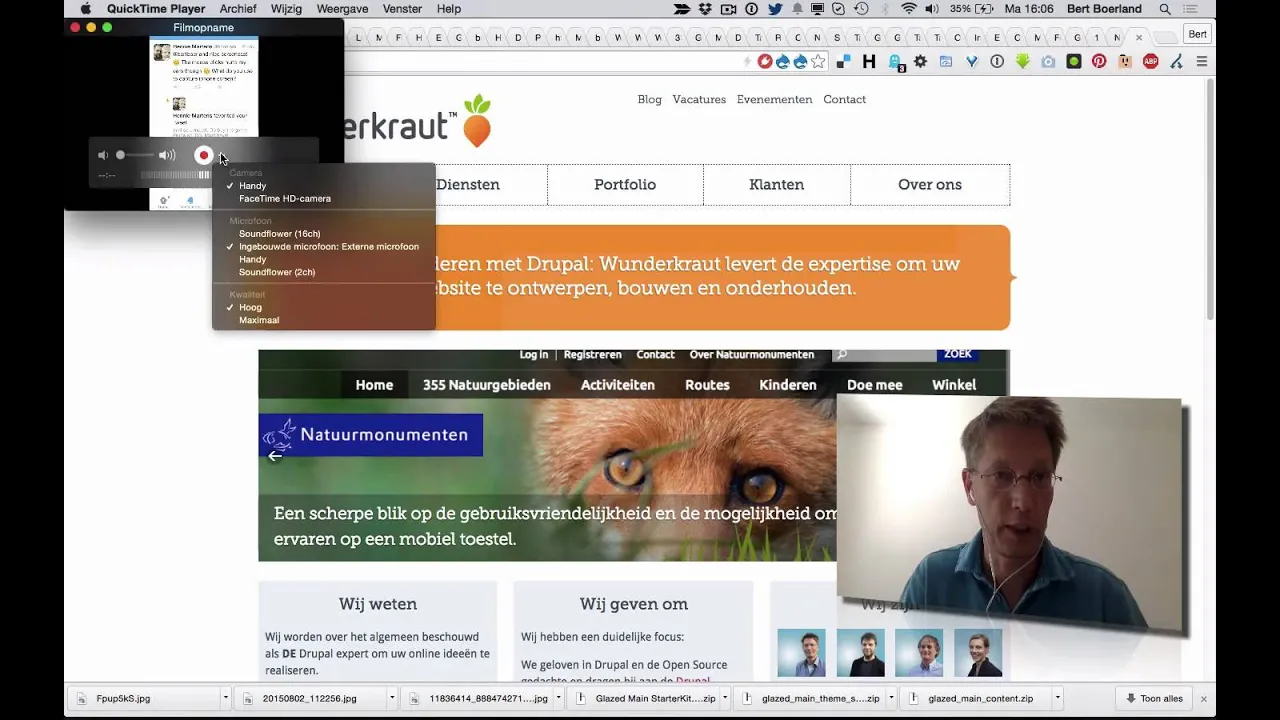Click the menu bar volume icon

[932, 9]
